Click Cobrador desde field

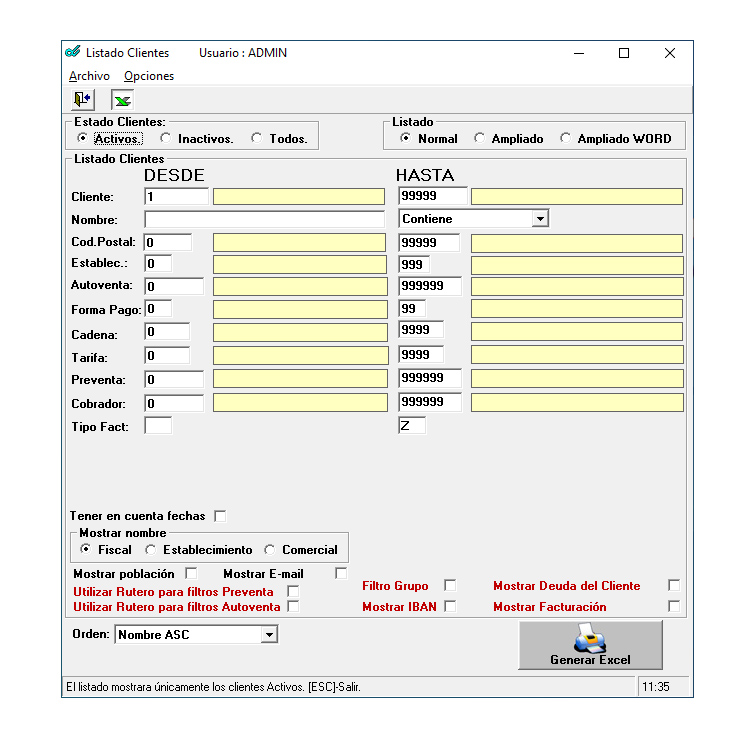(x=174, y=403)
